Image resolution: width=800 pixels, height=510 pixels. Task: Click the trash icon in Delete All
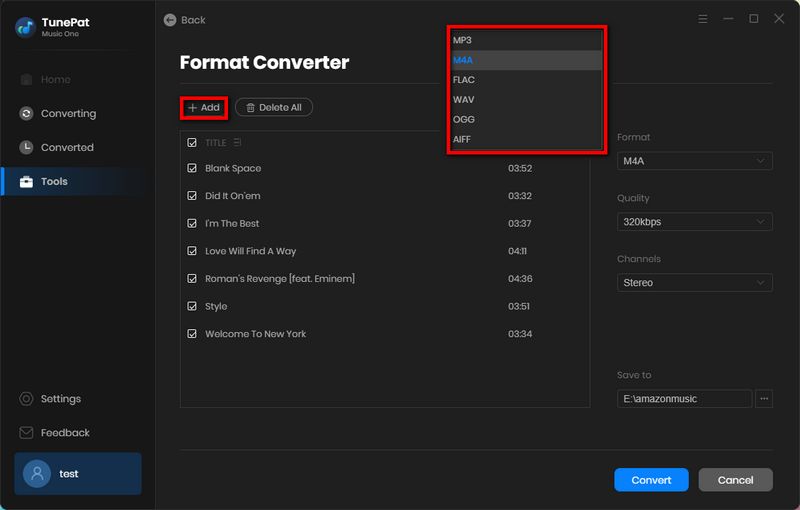[251, 108]
